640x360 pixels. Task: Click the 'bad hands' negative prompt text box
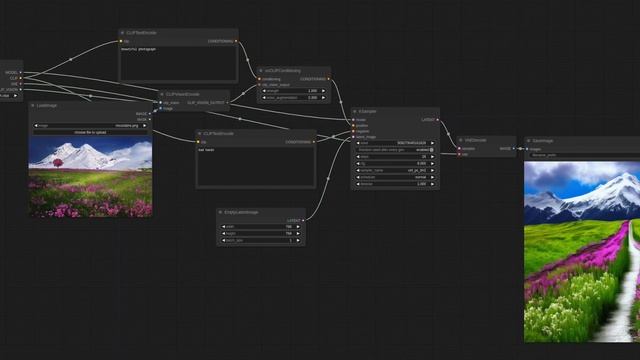coord(256,167)
